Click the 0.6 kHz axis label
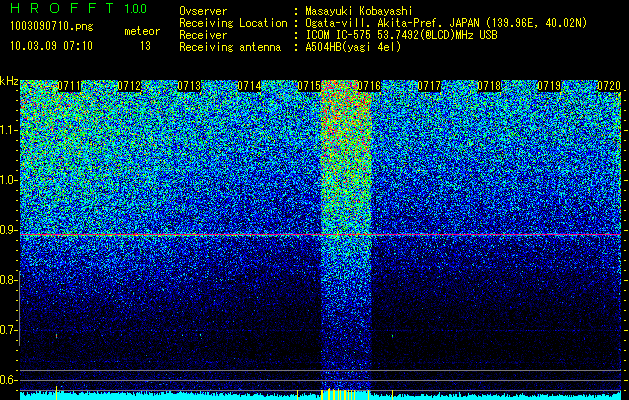 coord(9,380)
